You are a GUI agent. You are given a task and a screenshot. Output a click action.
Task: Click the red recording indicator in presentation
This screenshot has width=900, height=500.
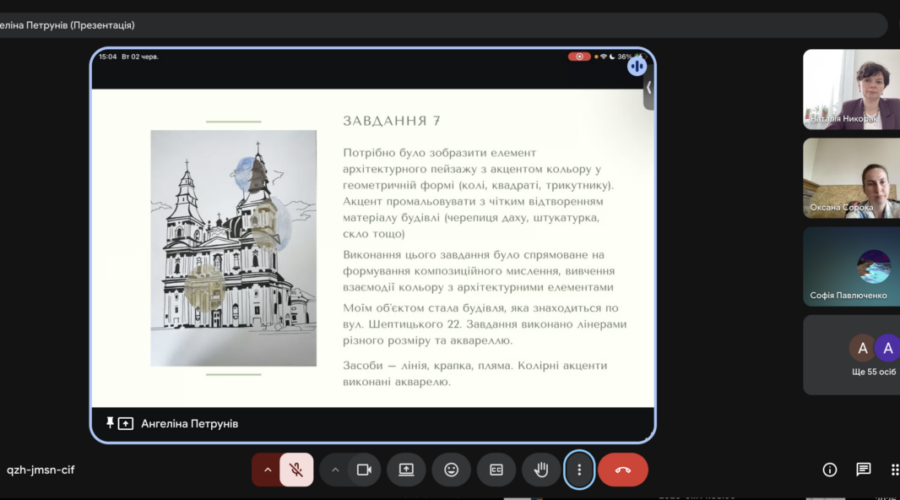[579, 56]
